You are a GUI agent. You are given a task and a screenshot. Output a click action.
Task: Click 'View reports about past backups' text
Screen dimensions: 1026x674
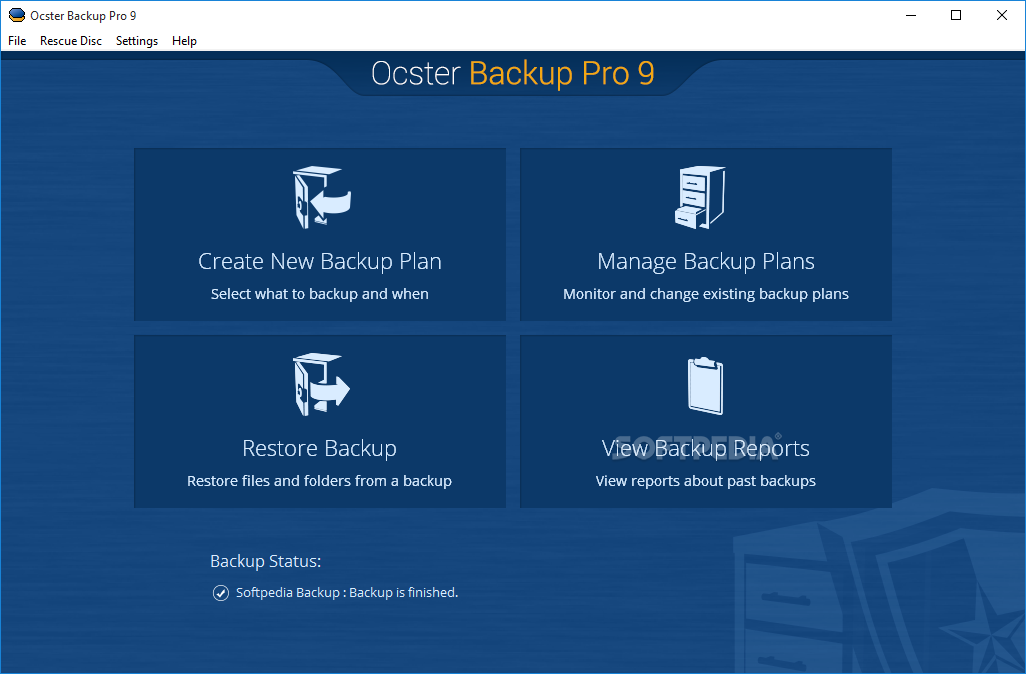pos(705,481)
